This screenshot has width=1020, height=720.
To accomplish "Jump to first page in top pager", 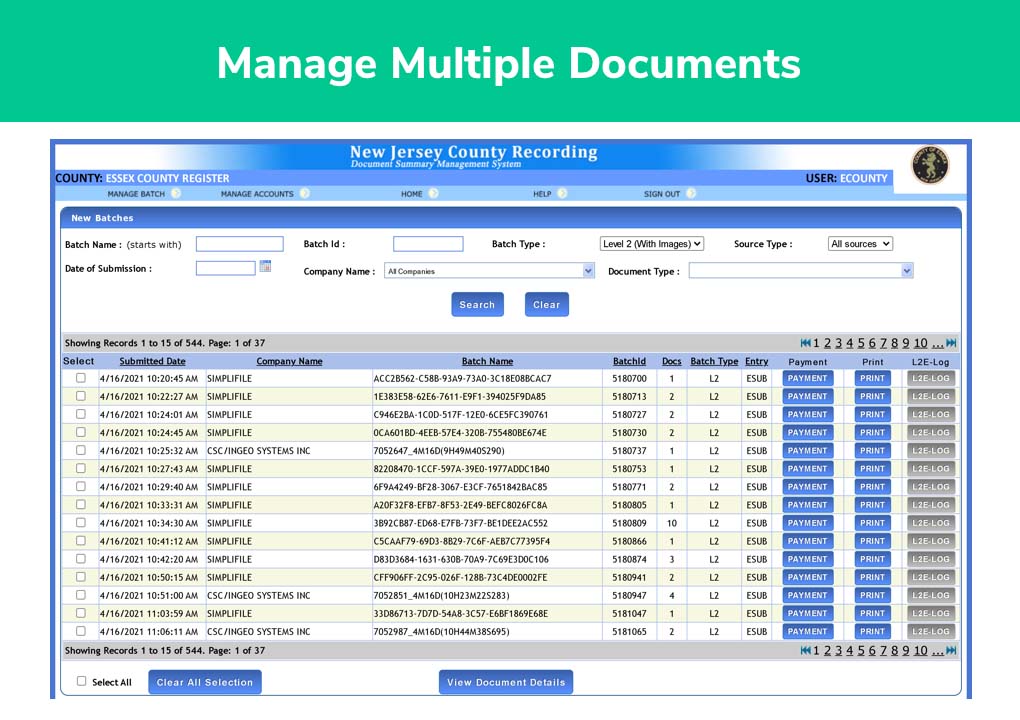I will (x=805, y=343).
